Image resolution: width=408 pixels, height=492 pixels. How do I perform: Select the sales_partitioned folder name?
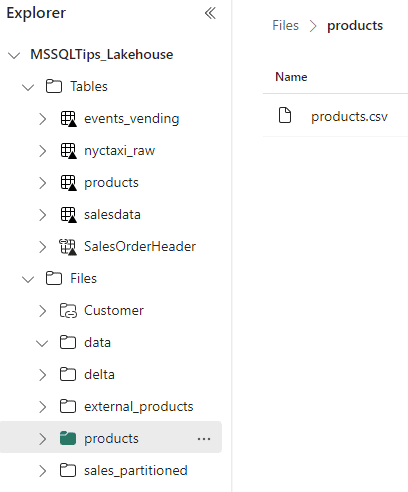pyautogui.click(x=136, y=471)
